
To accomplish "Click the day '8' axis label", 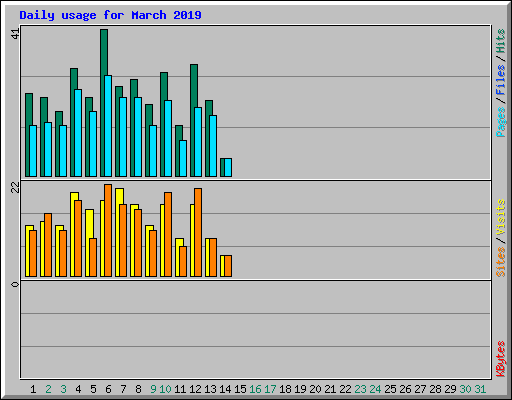I will tap(138, 389).
